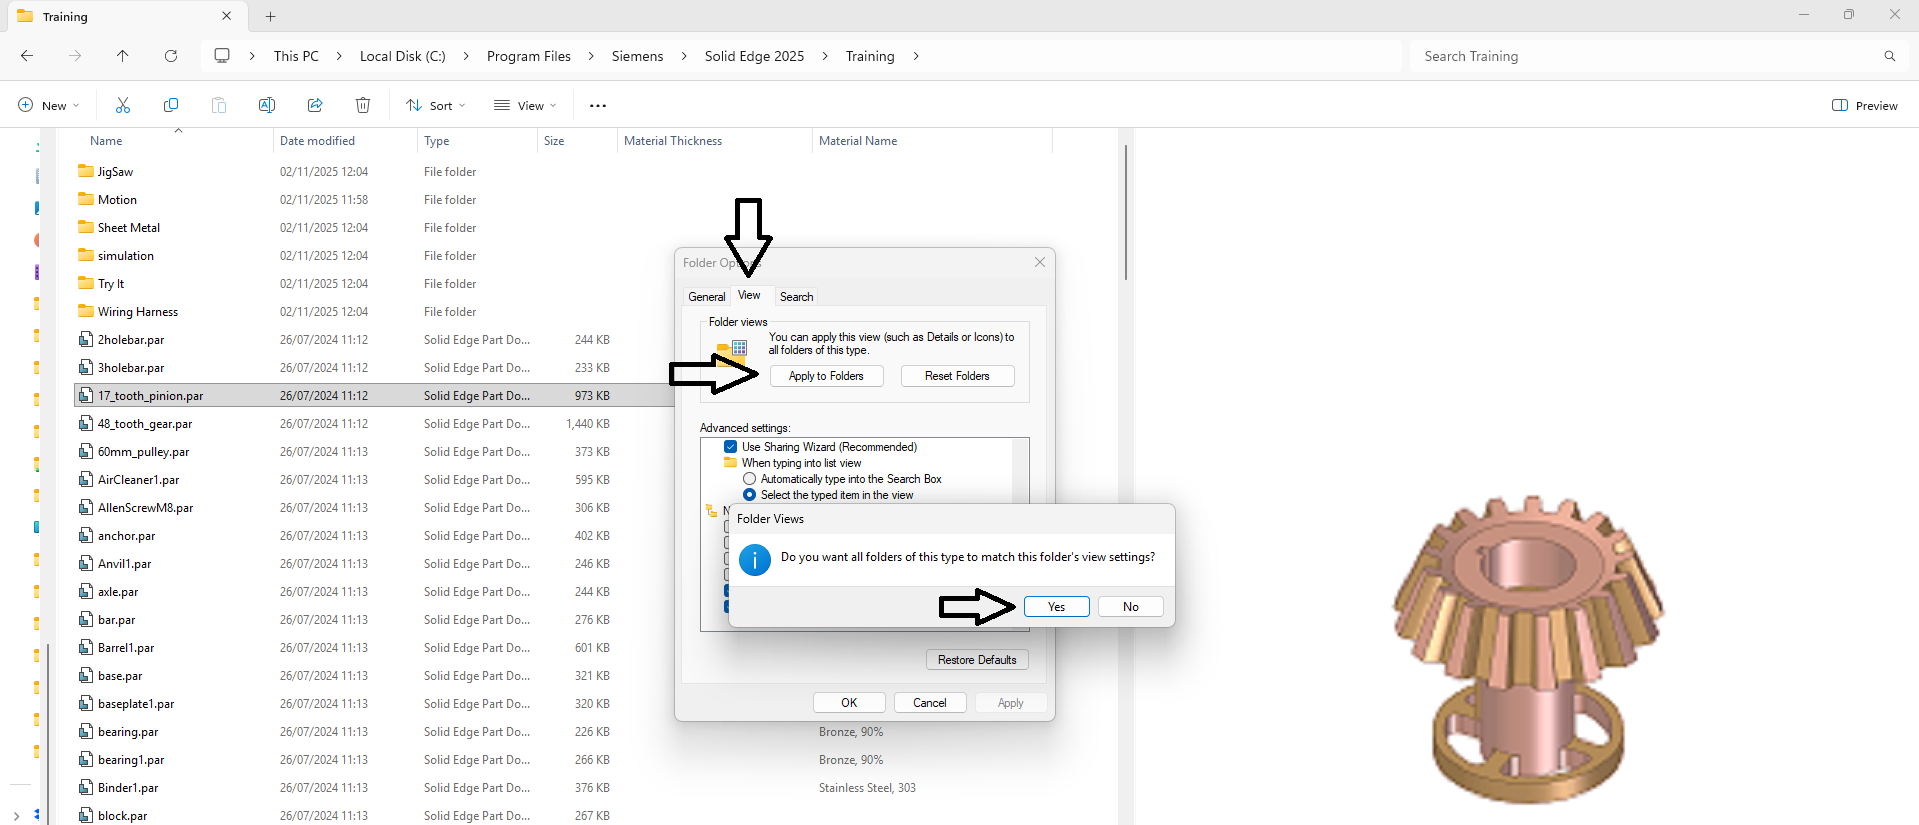
Task: Expand chevron after Program Files
Action: 591,56
